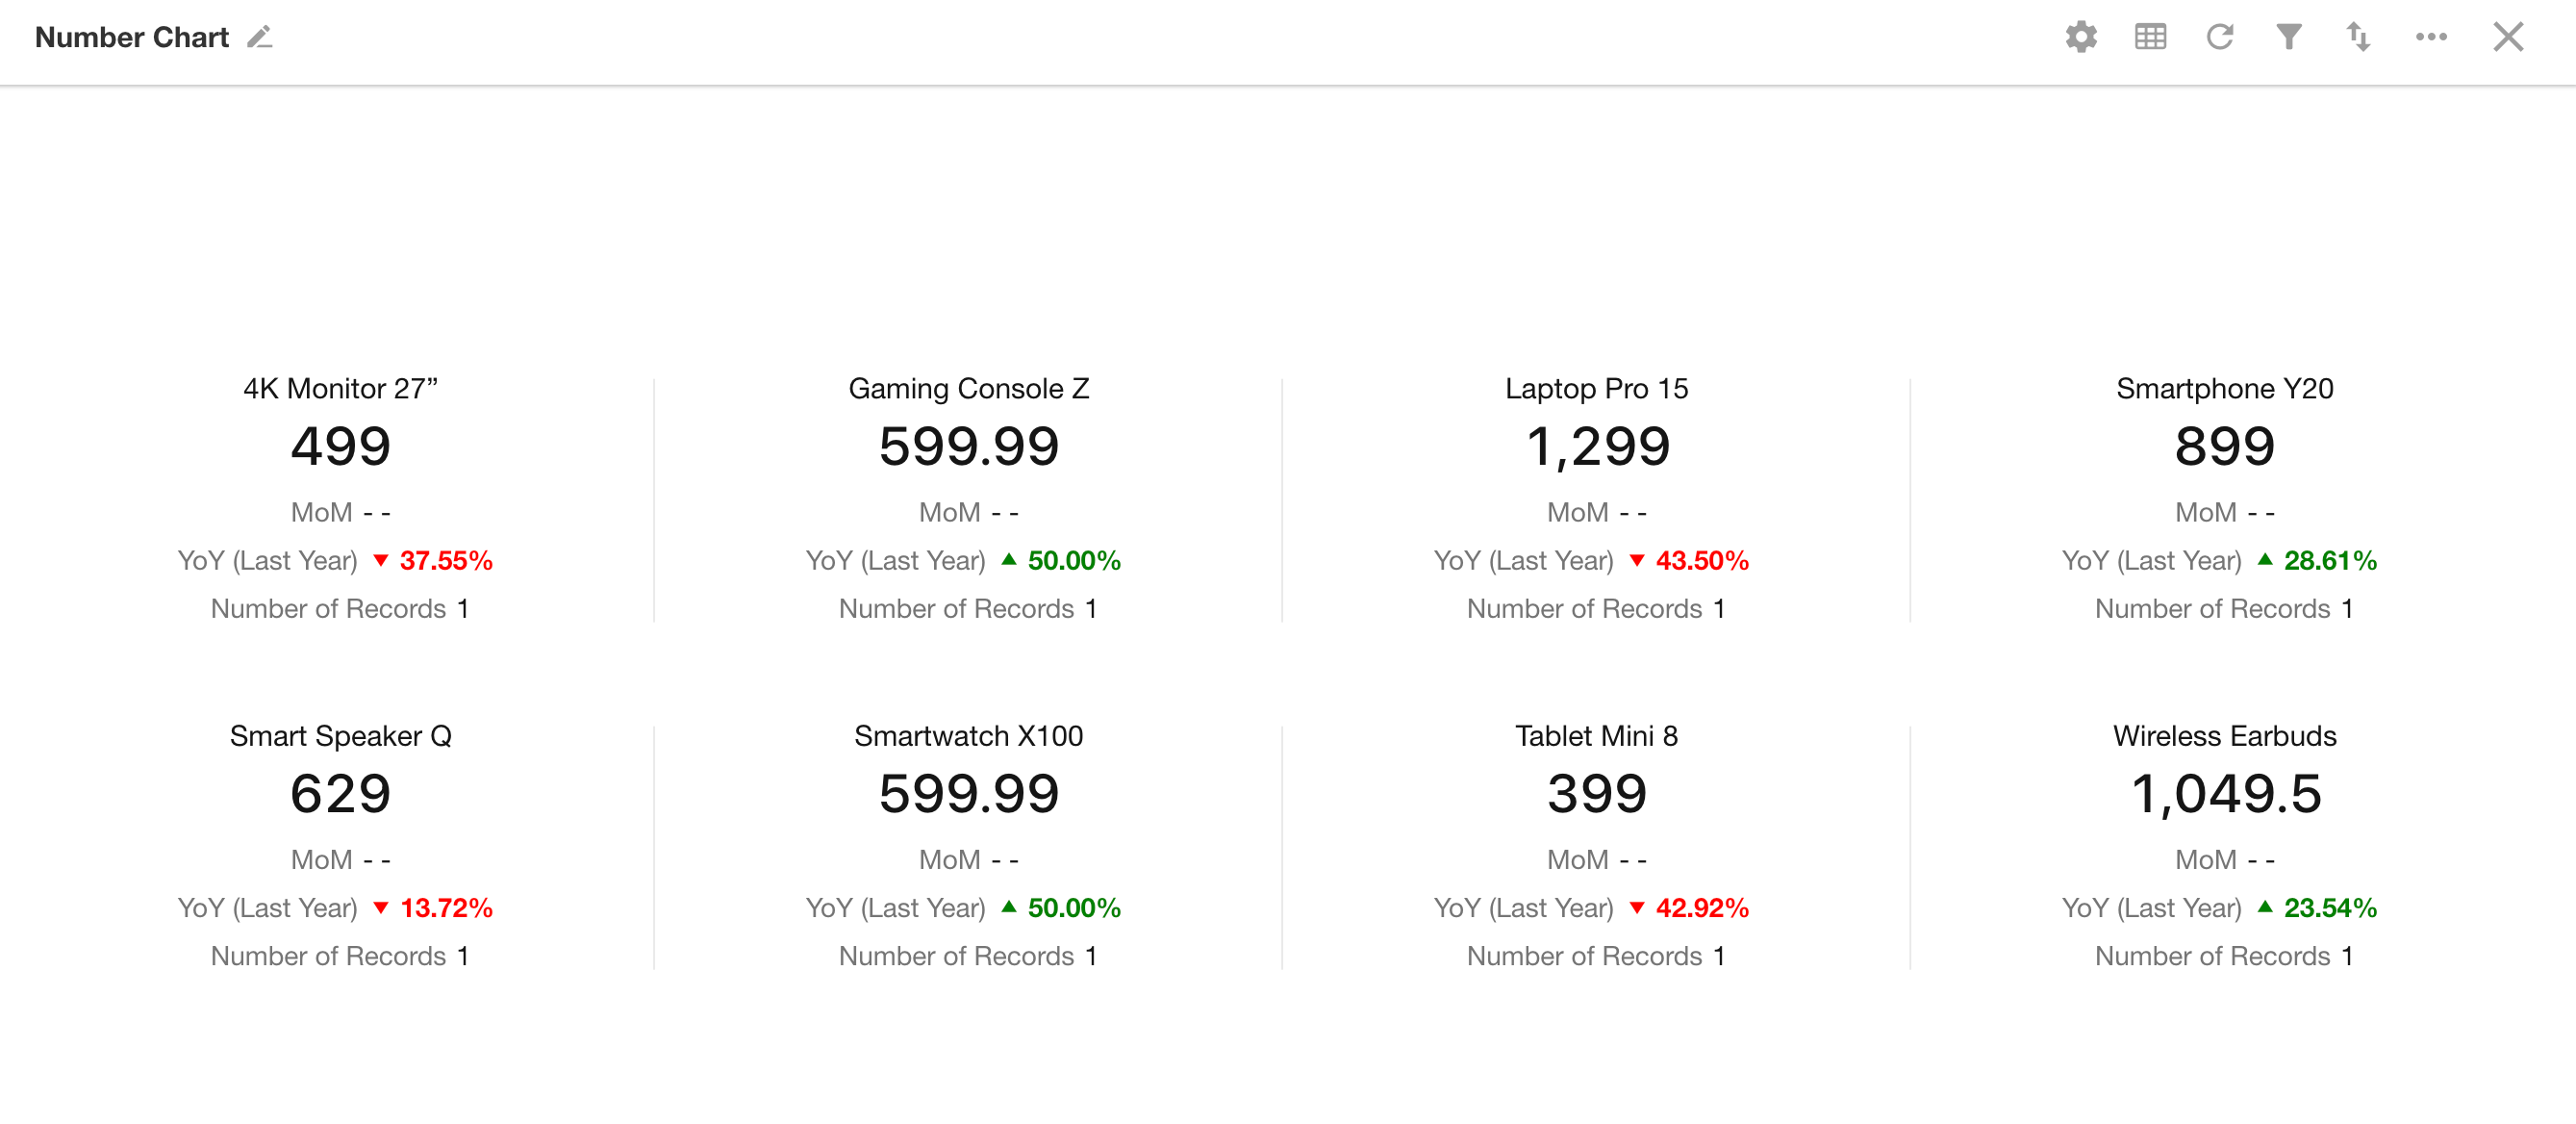Show underlying data table view
2576x1124 pixels.
(2150, 38)
